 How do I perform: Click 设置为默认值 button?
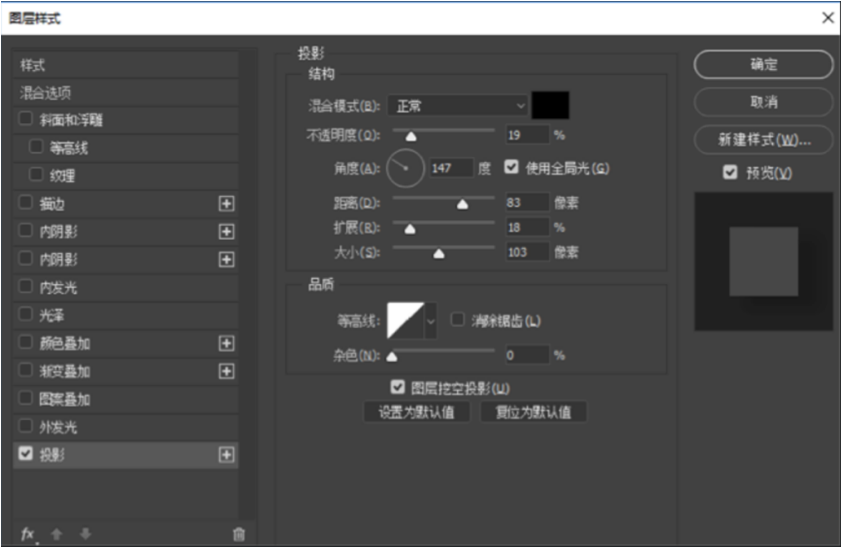(417, 412)
